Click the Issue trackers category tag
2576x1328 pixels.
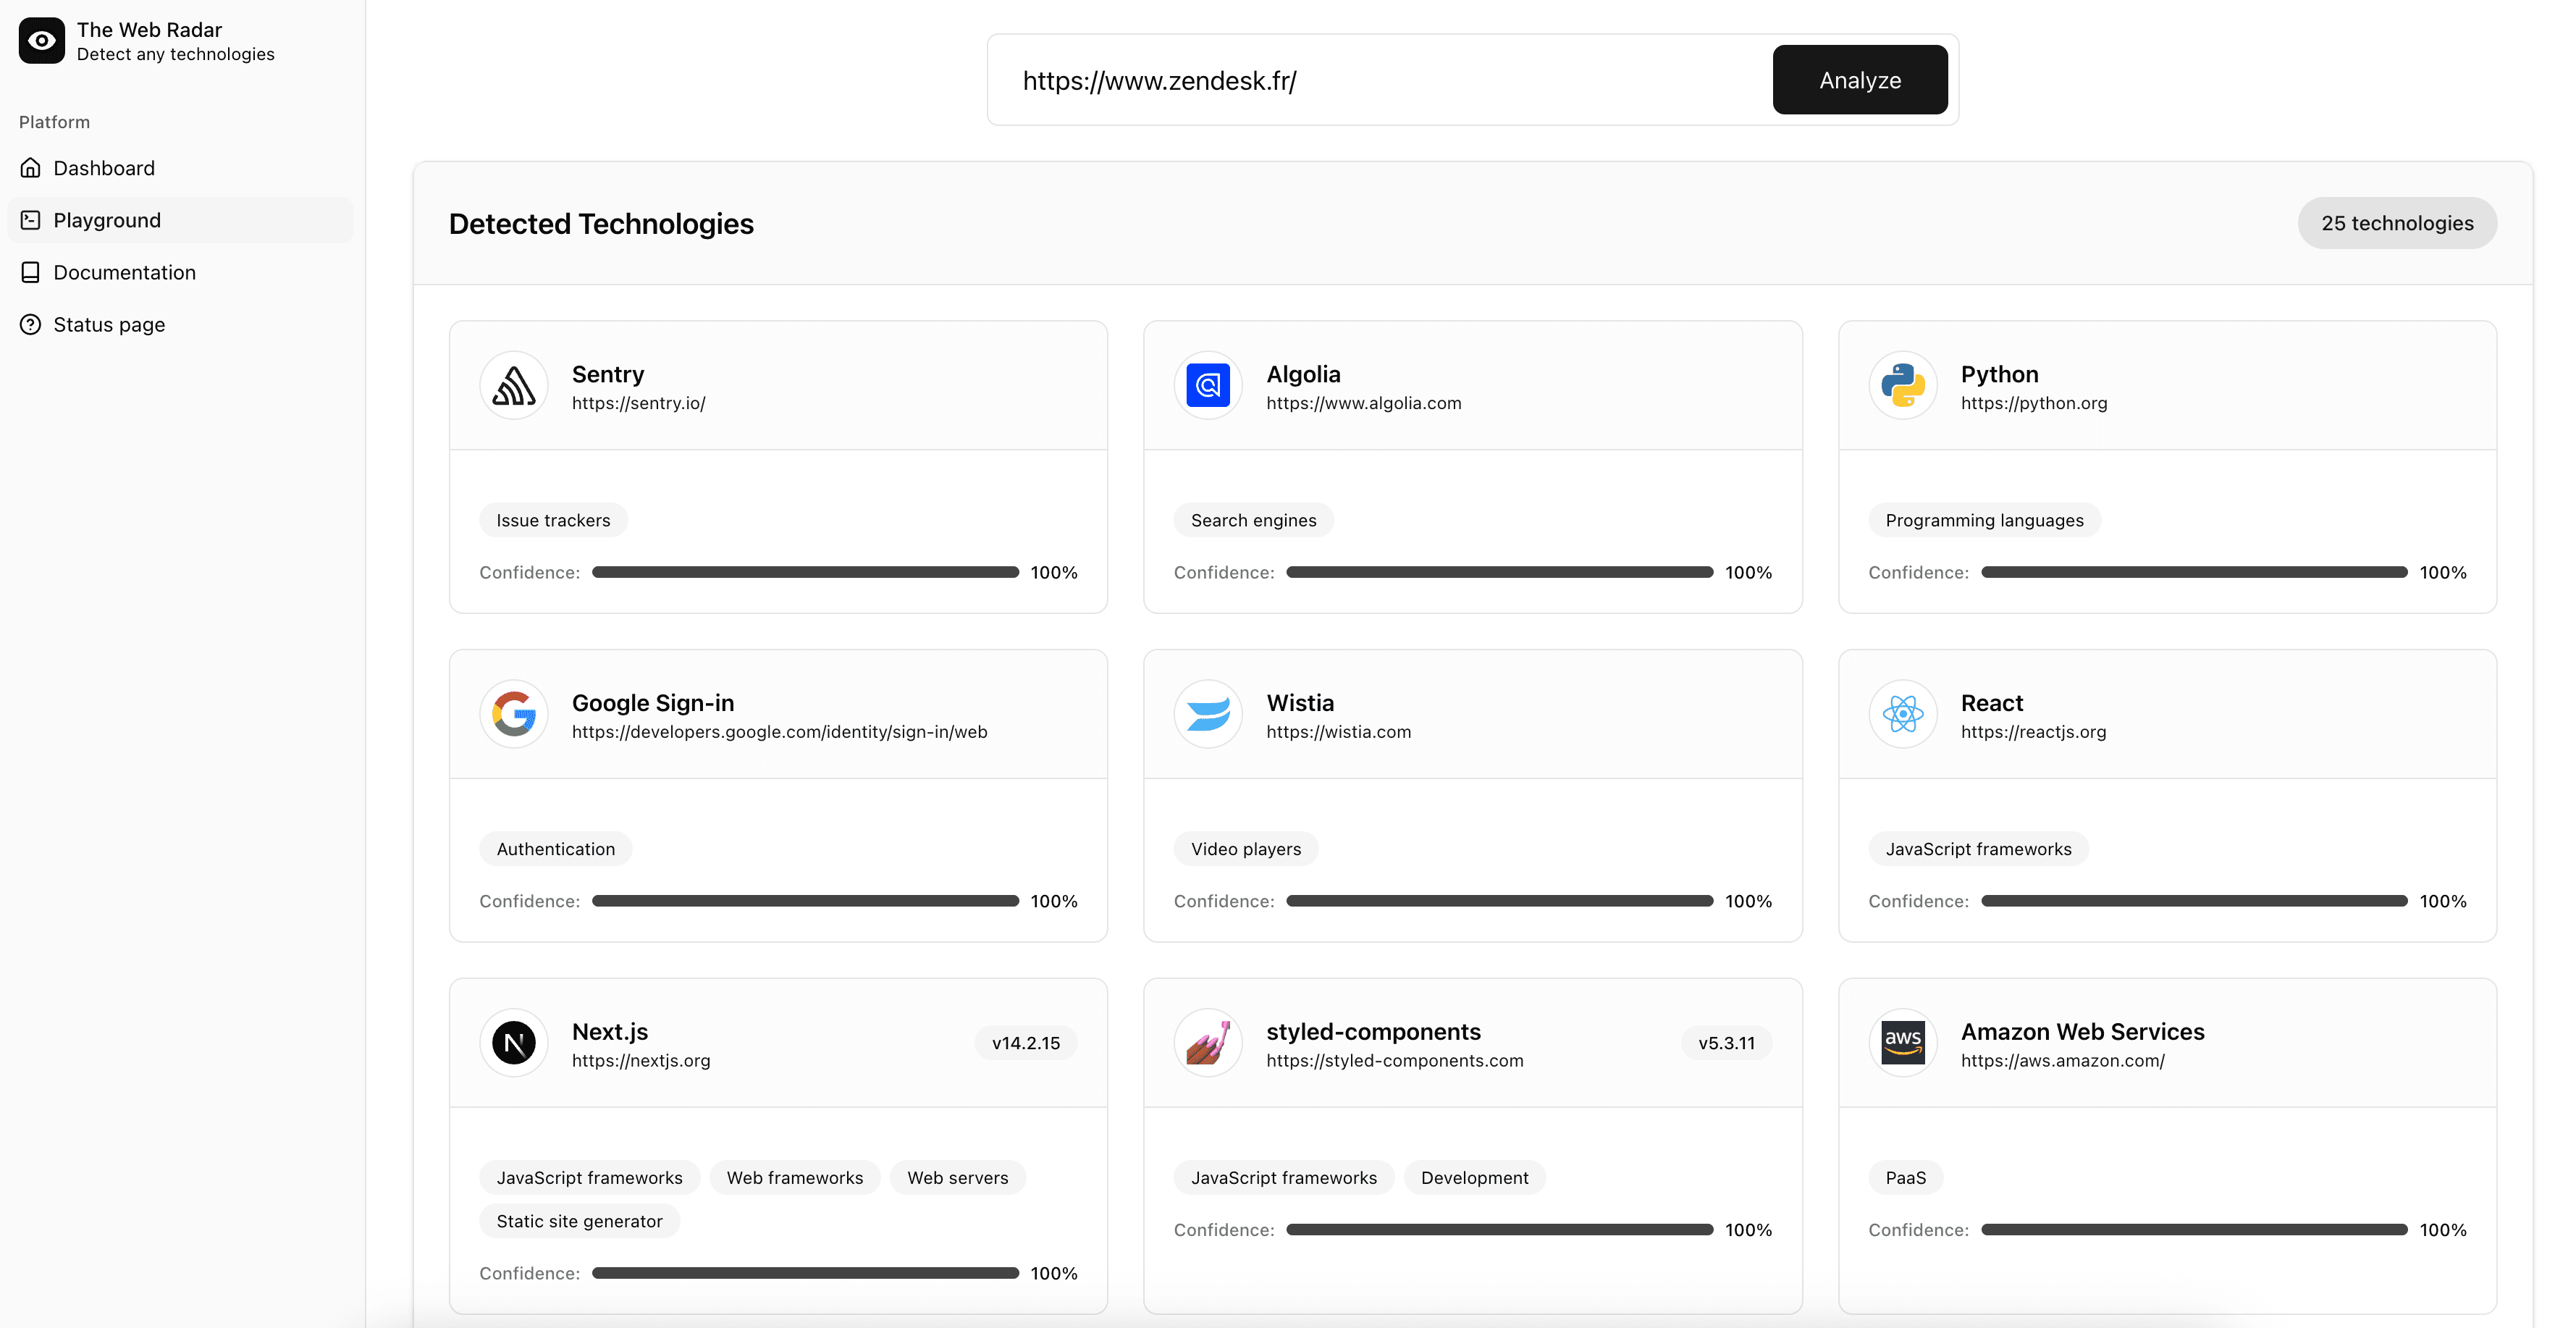[x=553, y=520]
